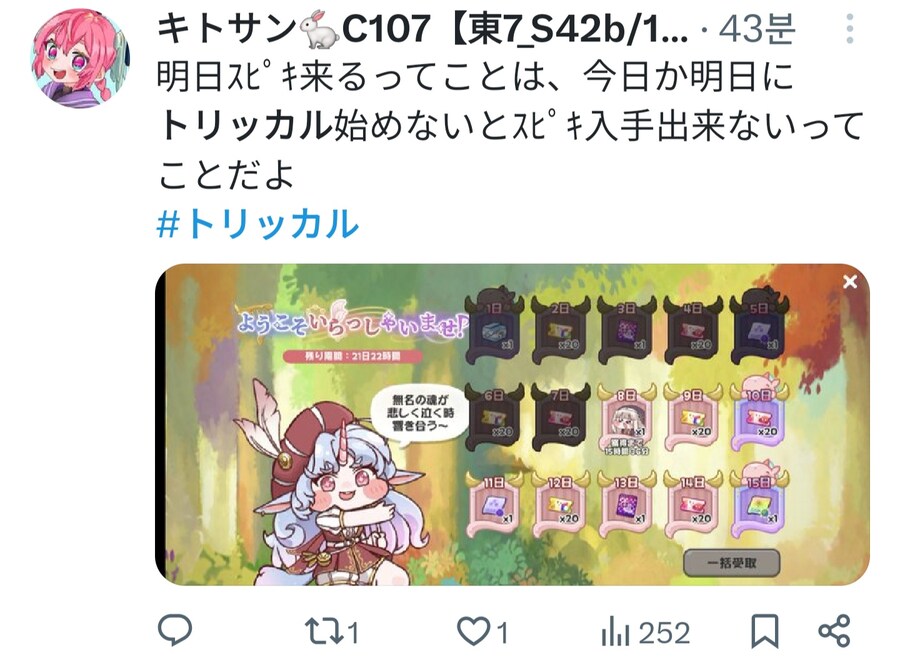Close the login bonus popup with X
The width and height of the screenshot is (900, 668).
[x=850, y=282]
